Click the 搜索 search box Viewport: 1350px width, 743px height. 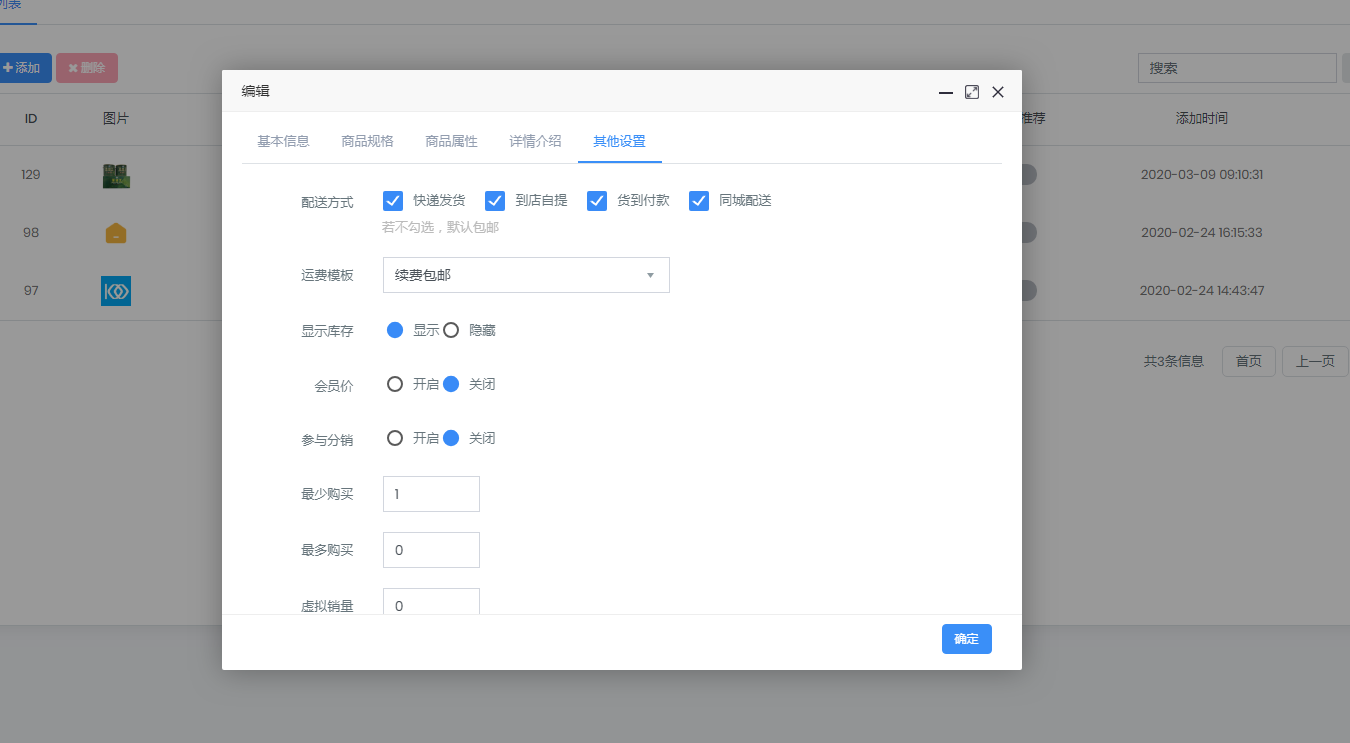(1236, 68)
